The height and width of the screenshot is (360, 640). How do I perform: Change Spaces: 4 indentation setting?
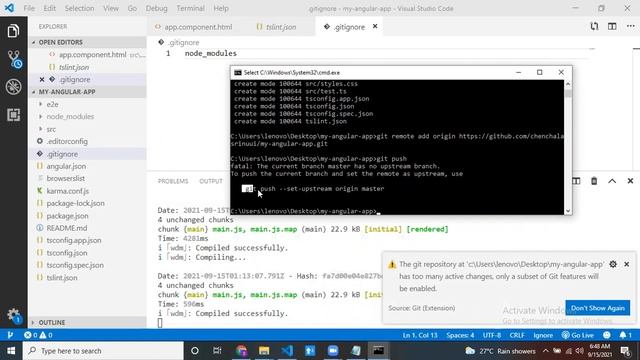click(460, 335)
